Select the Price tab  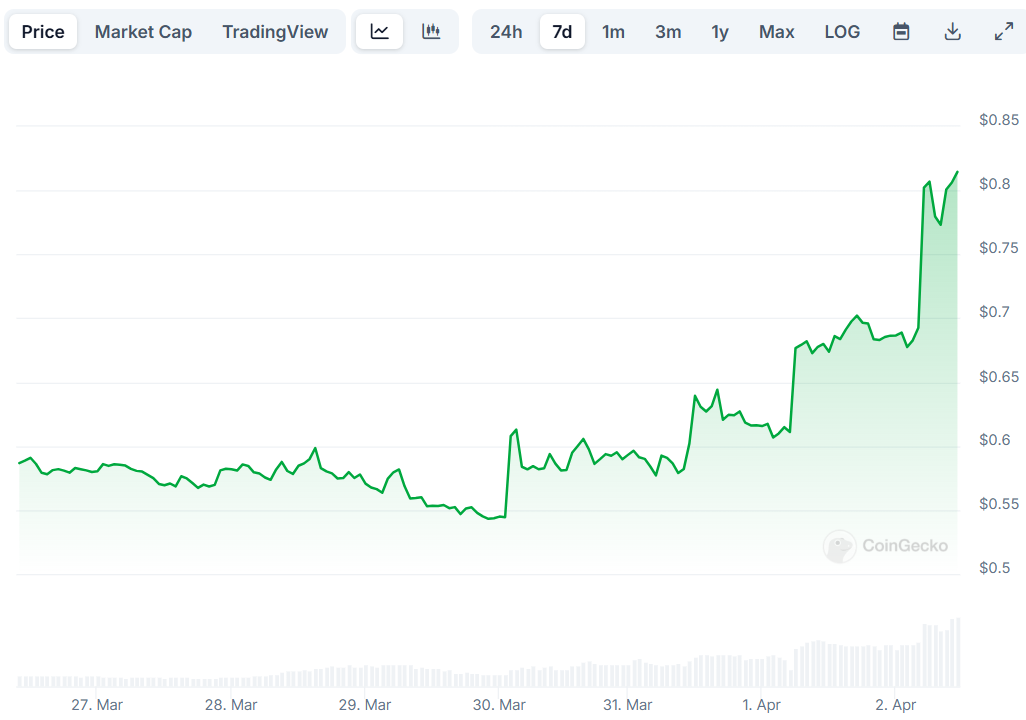(x=43, y=31)
